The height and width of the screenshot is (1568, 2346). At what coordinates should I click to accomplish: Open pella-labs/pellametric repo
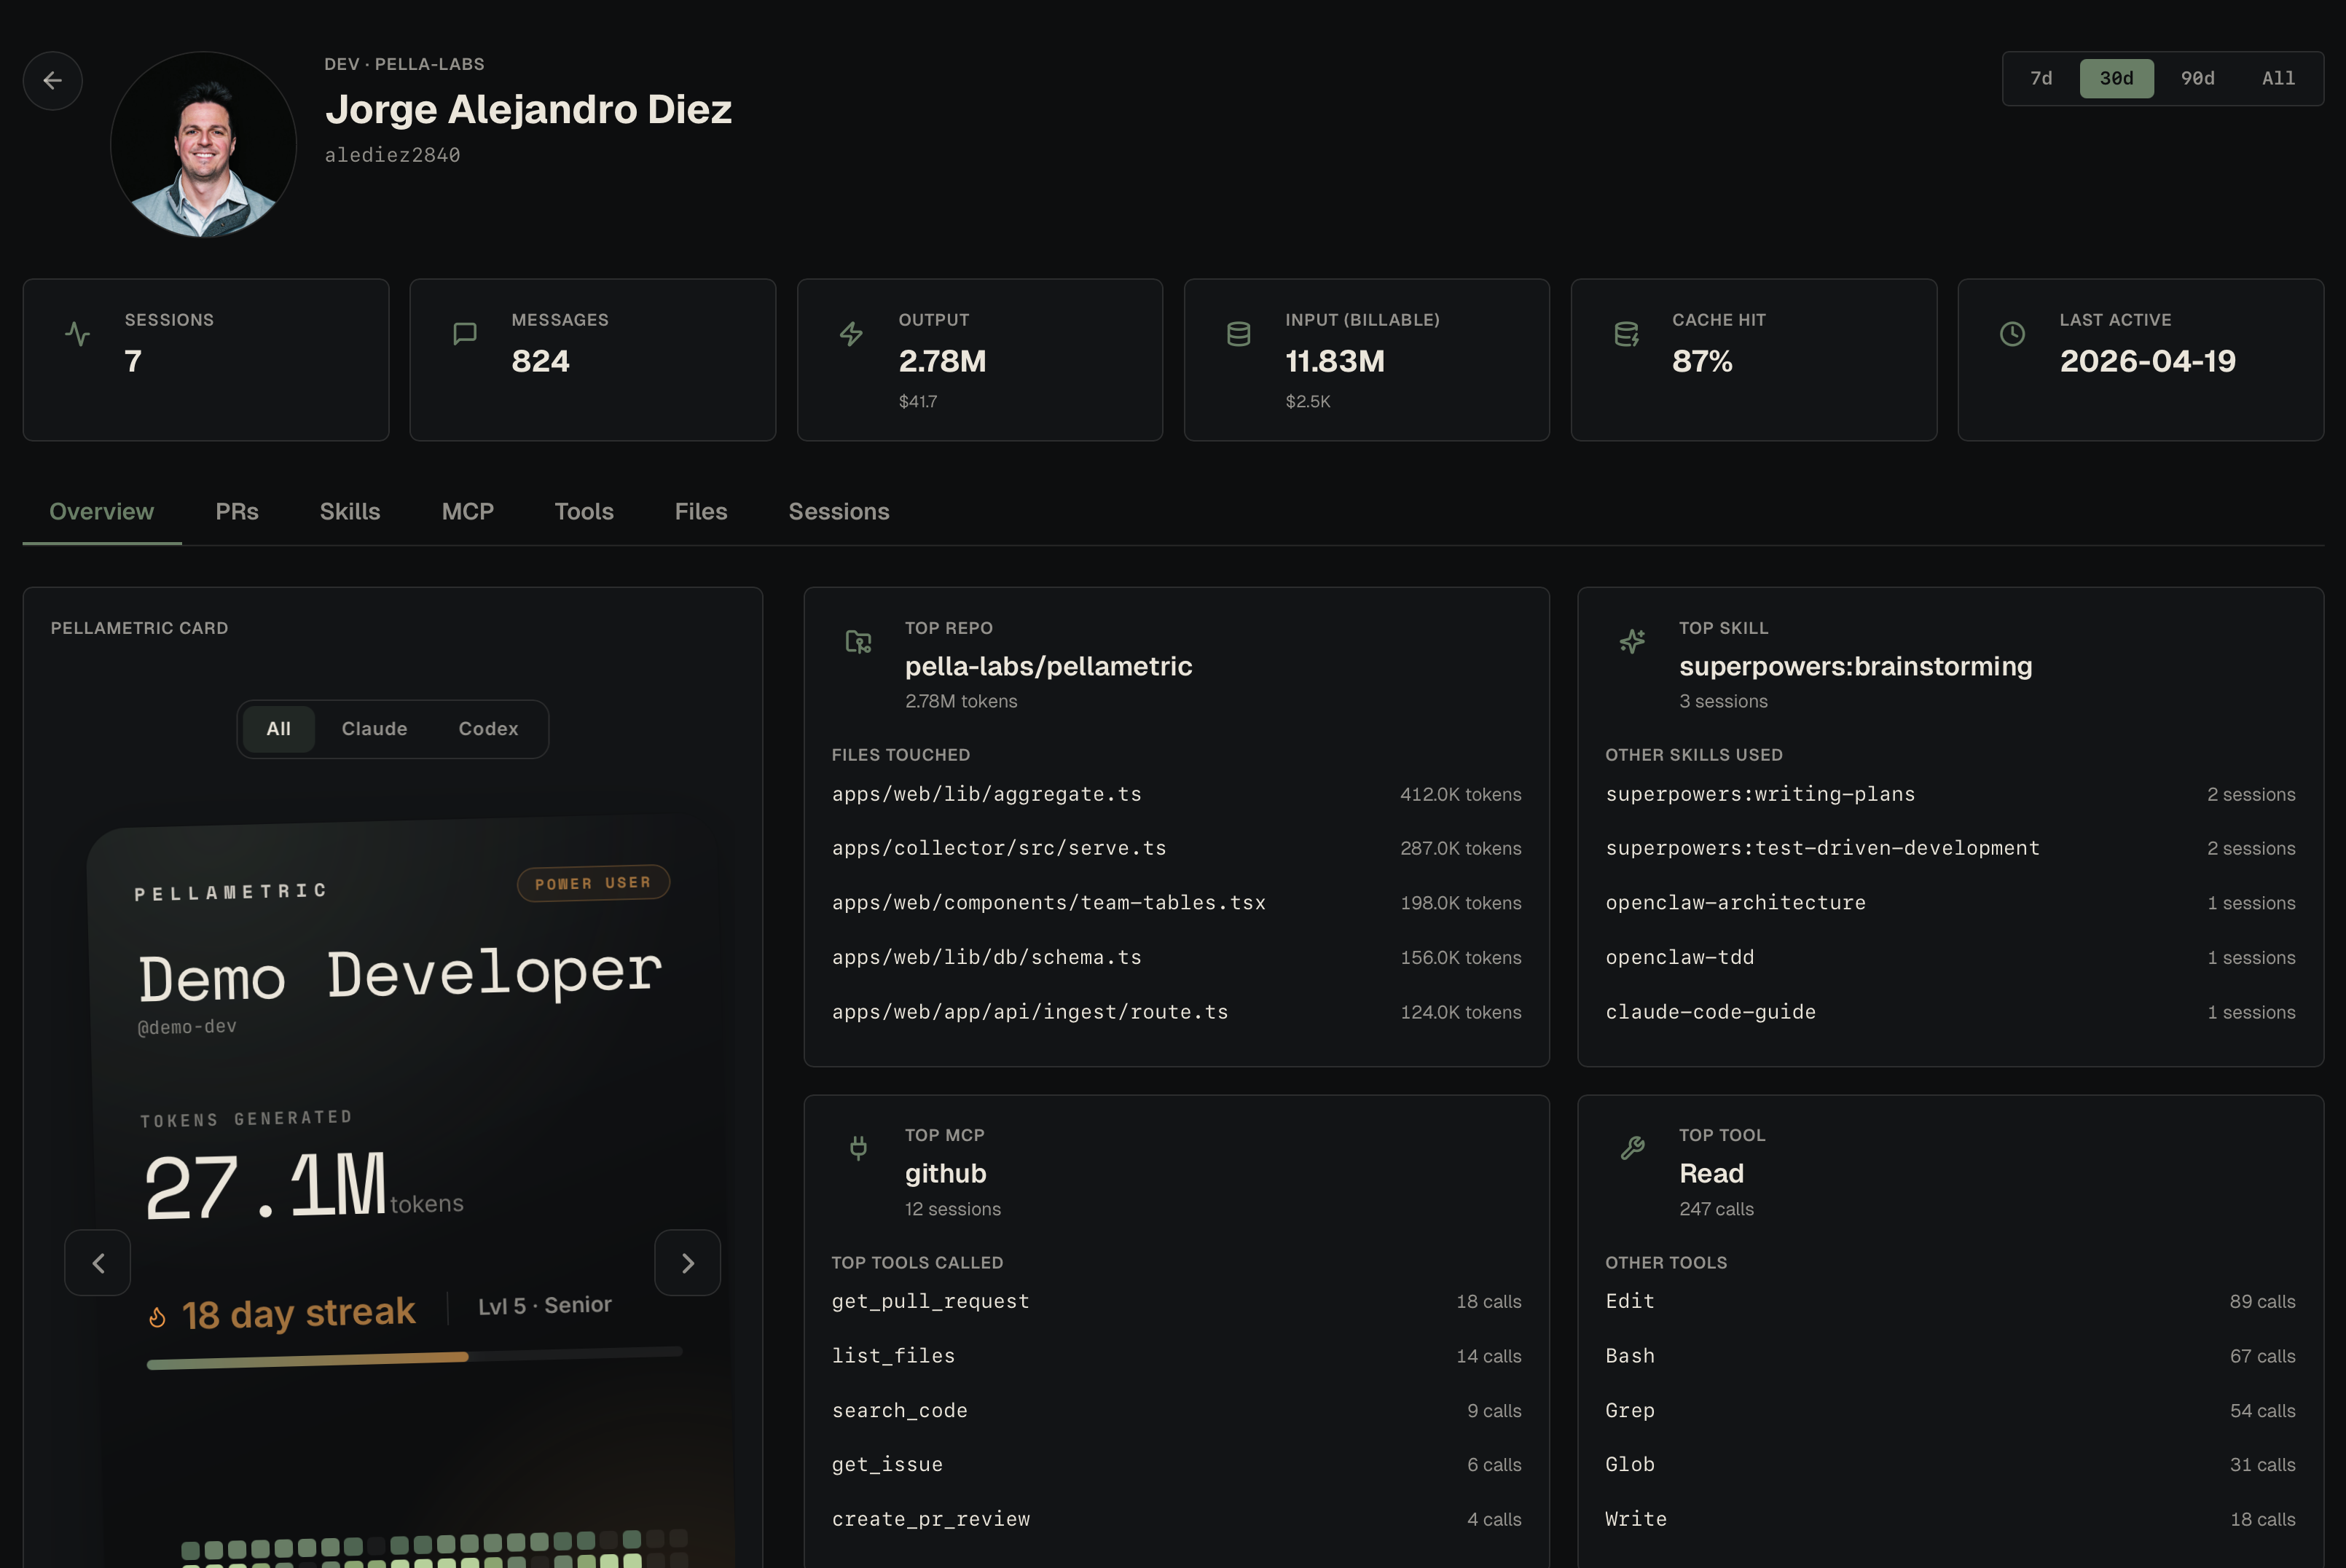click(1048, 666)
